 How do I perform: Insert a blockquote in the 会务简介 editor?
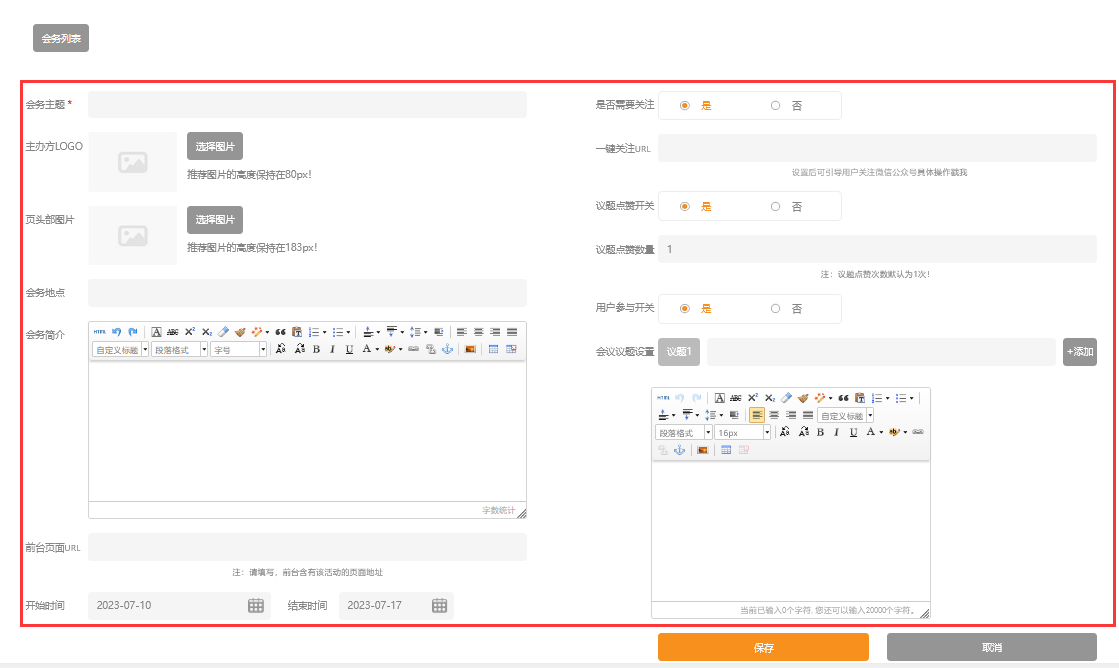pos(280,332)
